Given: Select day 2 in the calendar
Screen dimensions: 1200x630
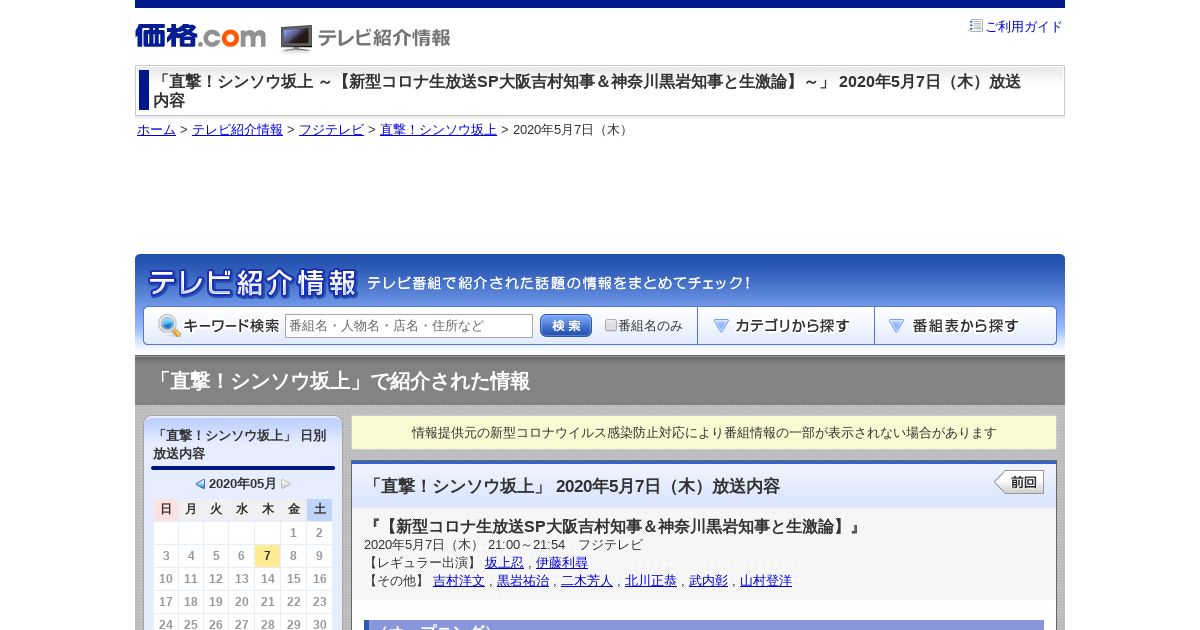Looking at the screenshot, I should click(319, 533).
